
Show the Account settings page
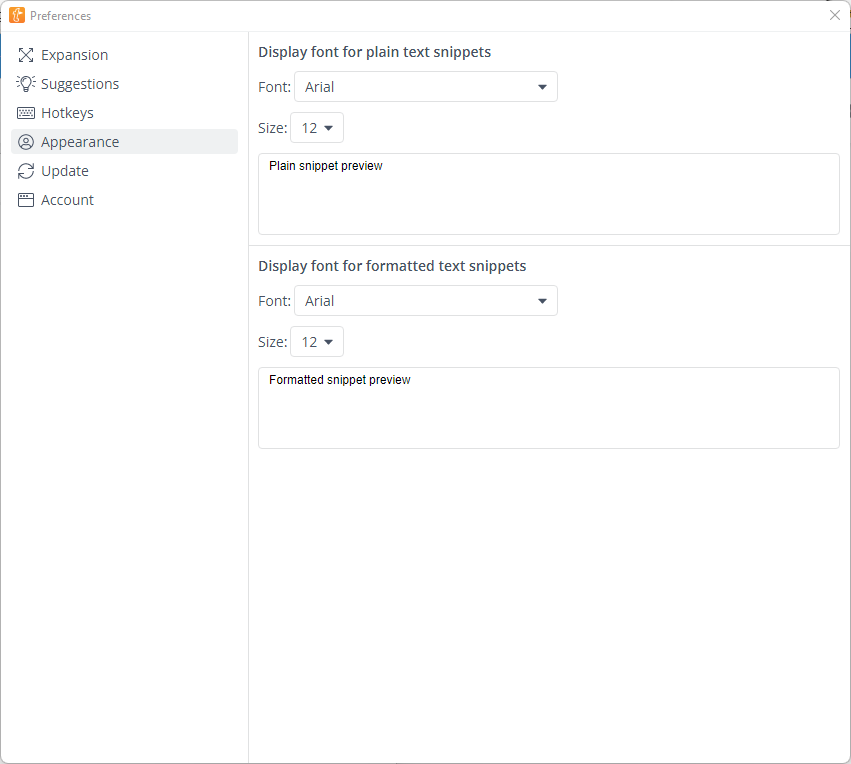67,200
